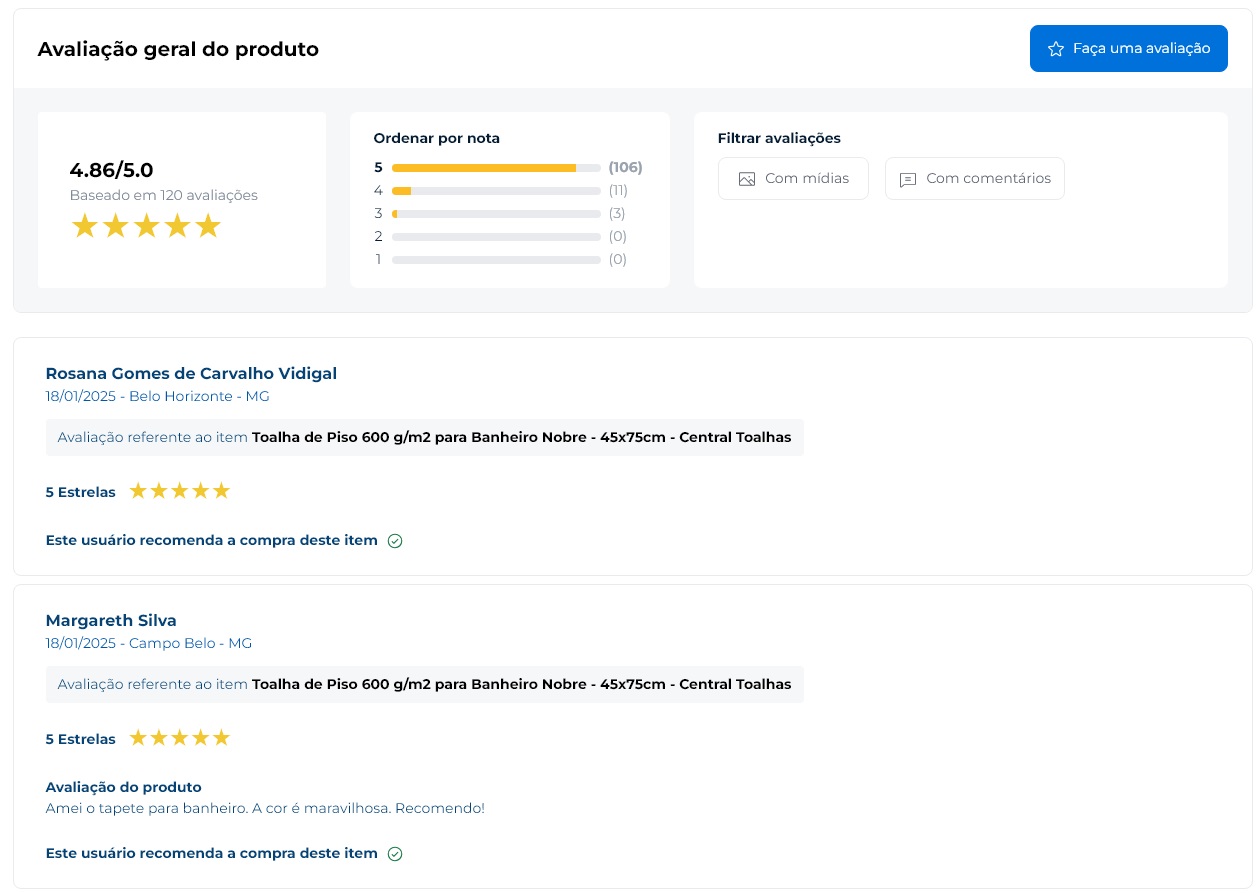Viewport: 1258px width, 893px height.
Task: Click 'Baseado em 120 avaliações' text
Action: [164, 195]
